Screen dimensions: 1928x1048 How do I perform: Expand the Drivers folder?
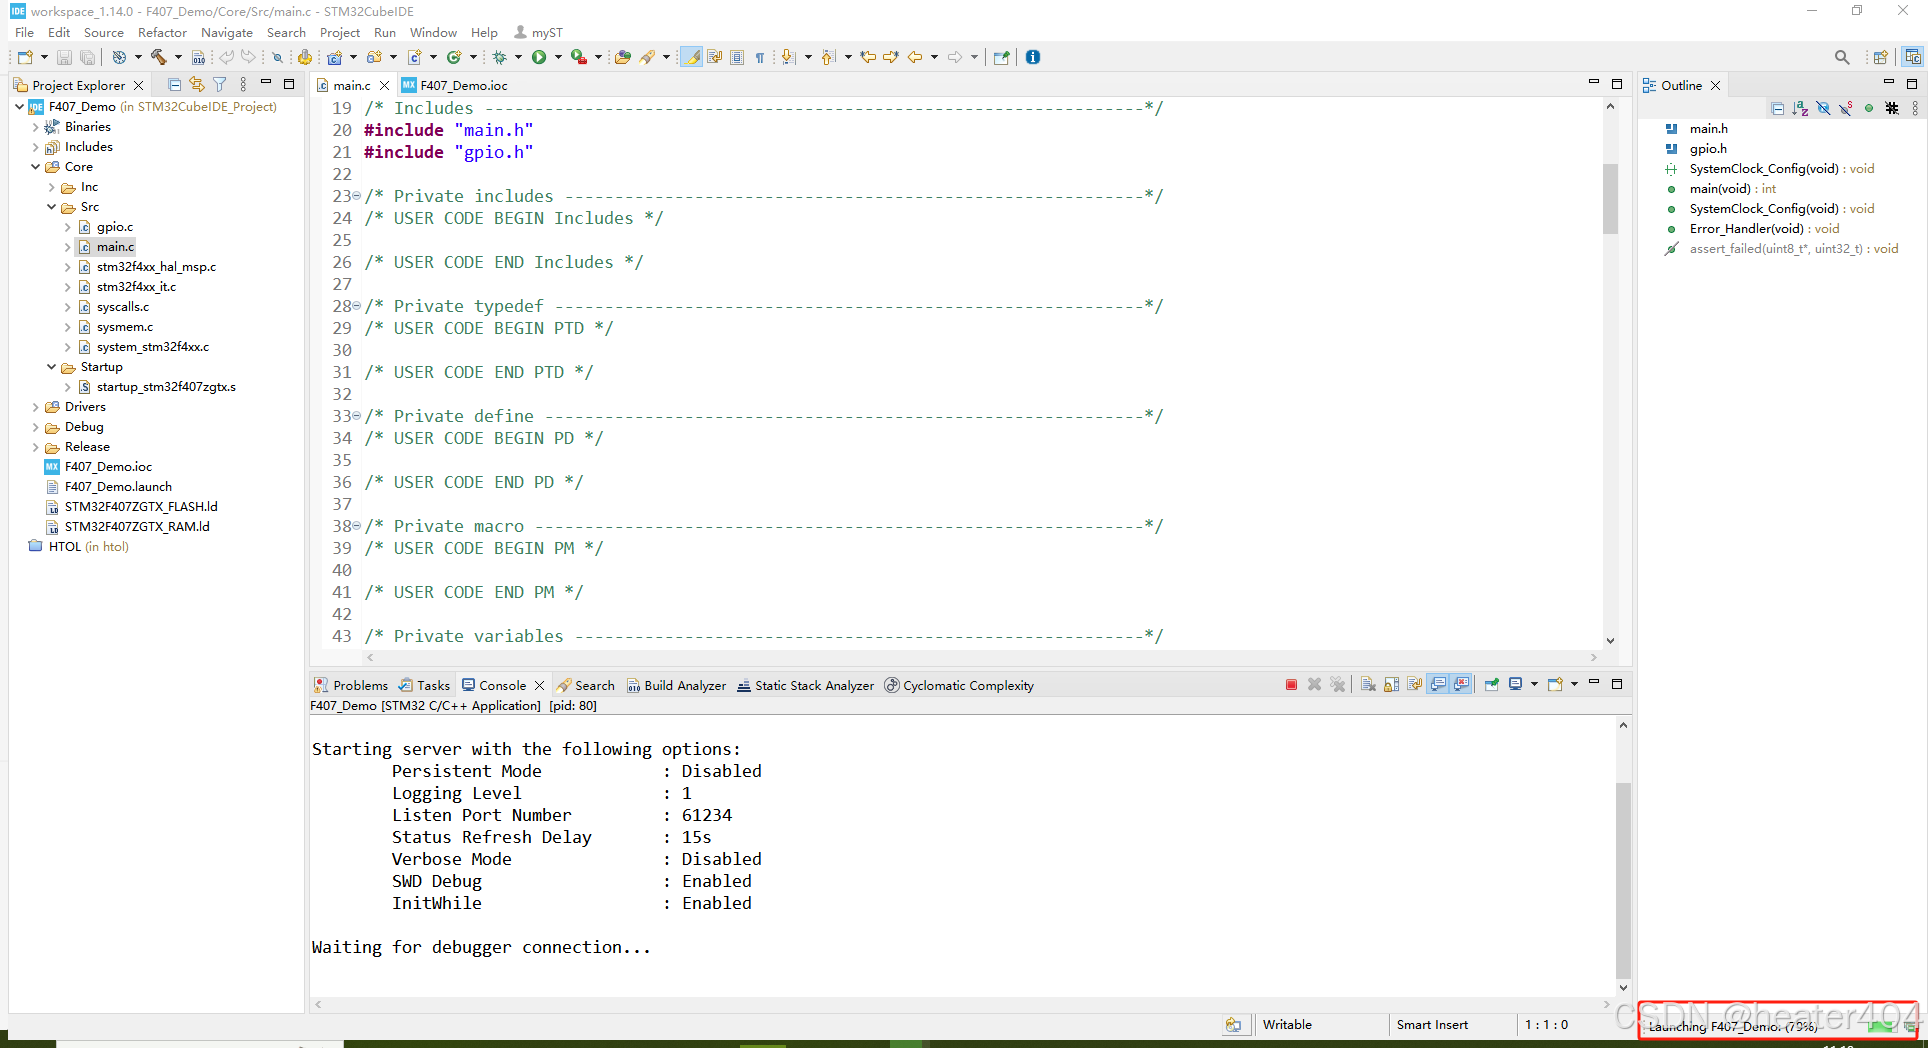coord(35,407)
